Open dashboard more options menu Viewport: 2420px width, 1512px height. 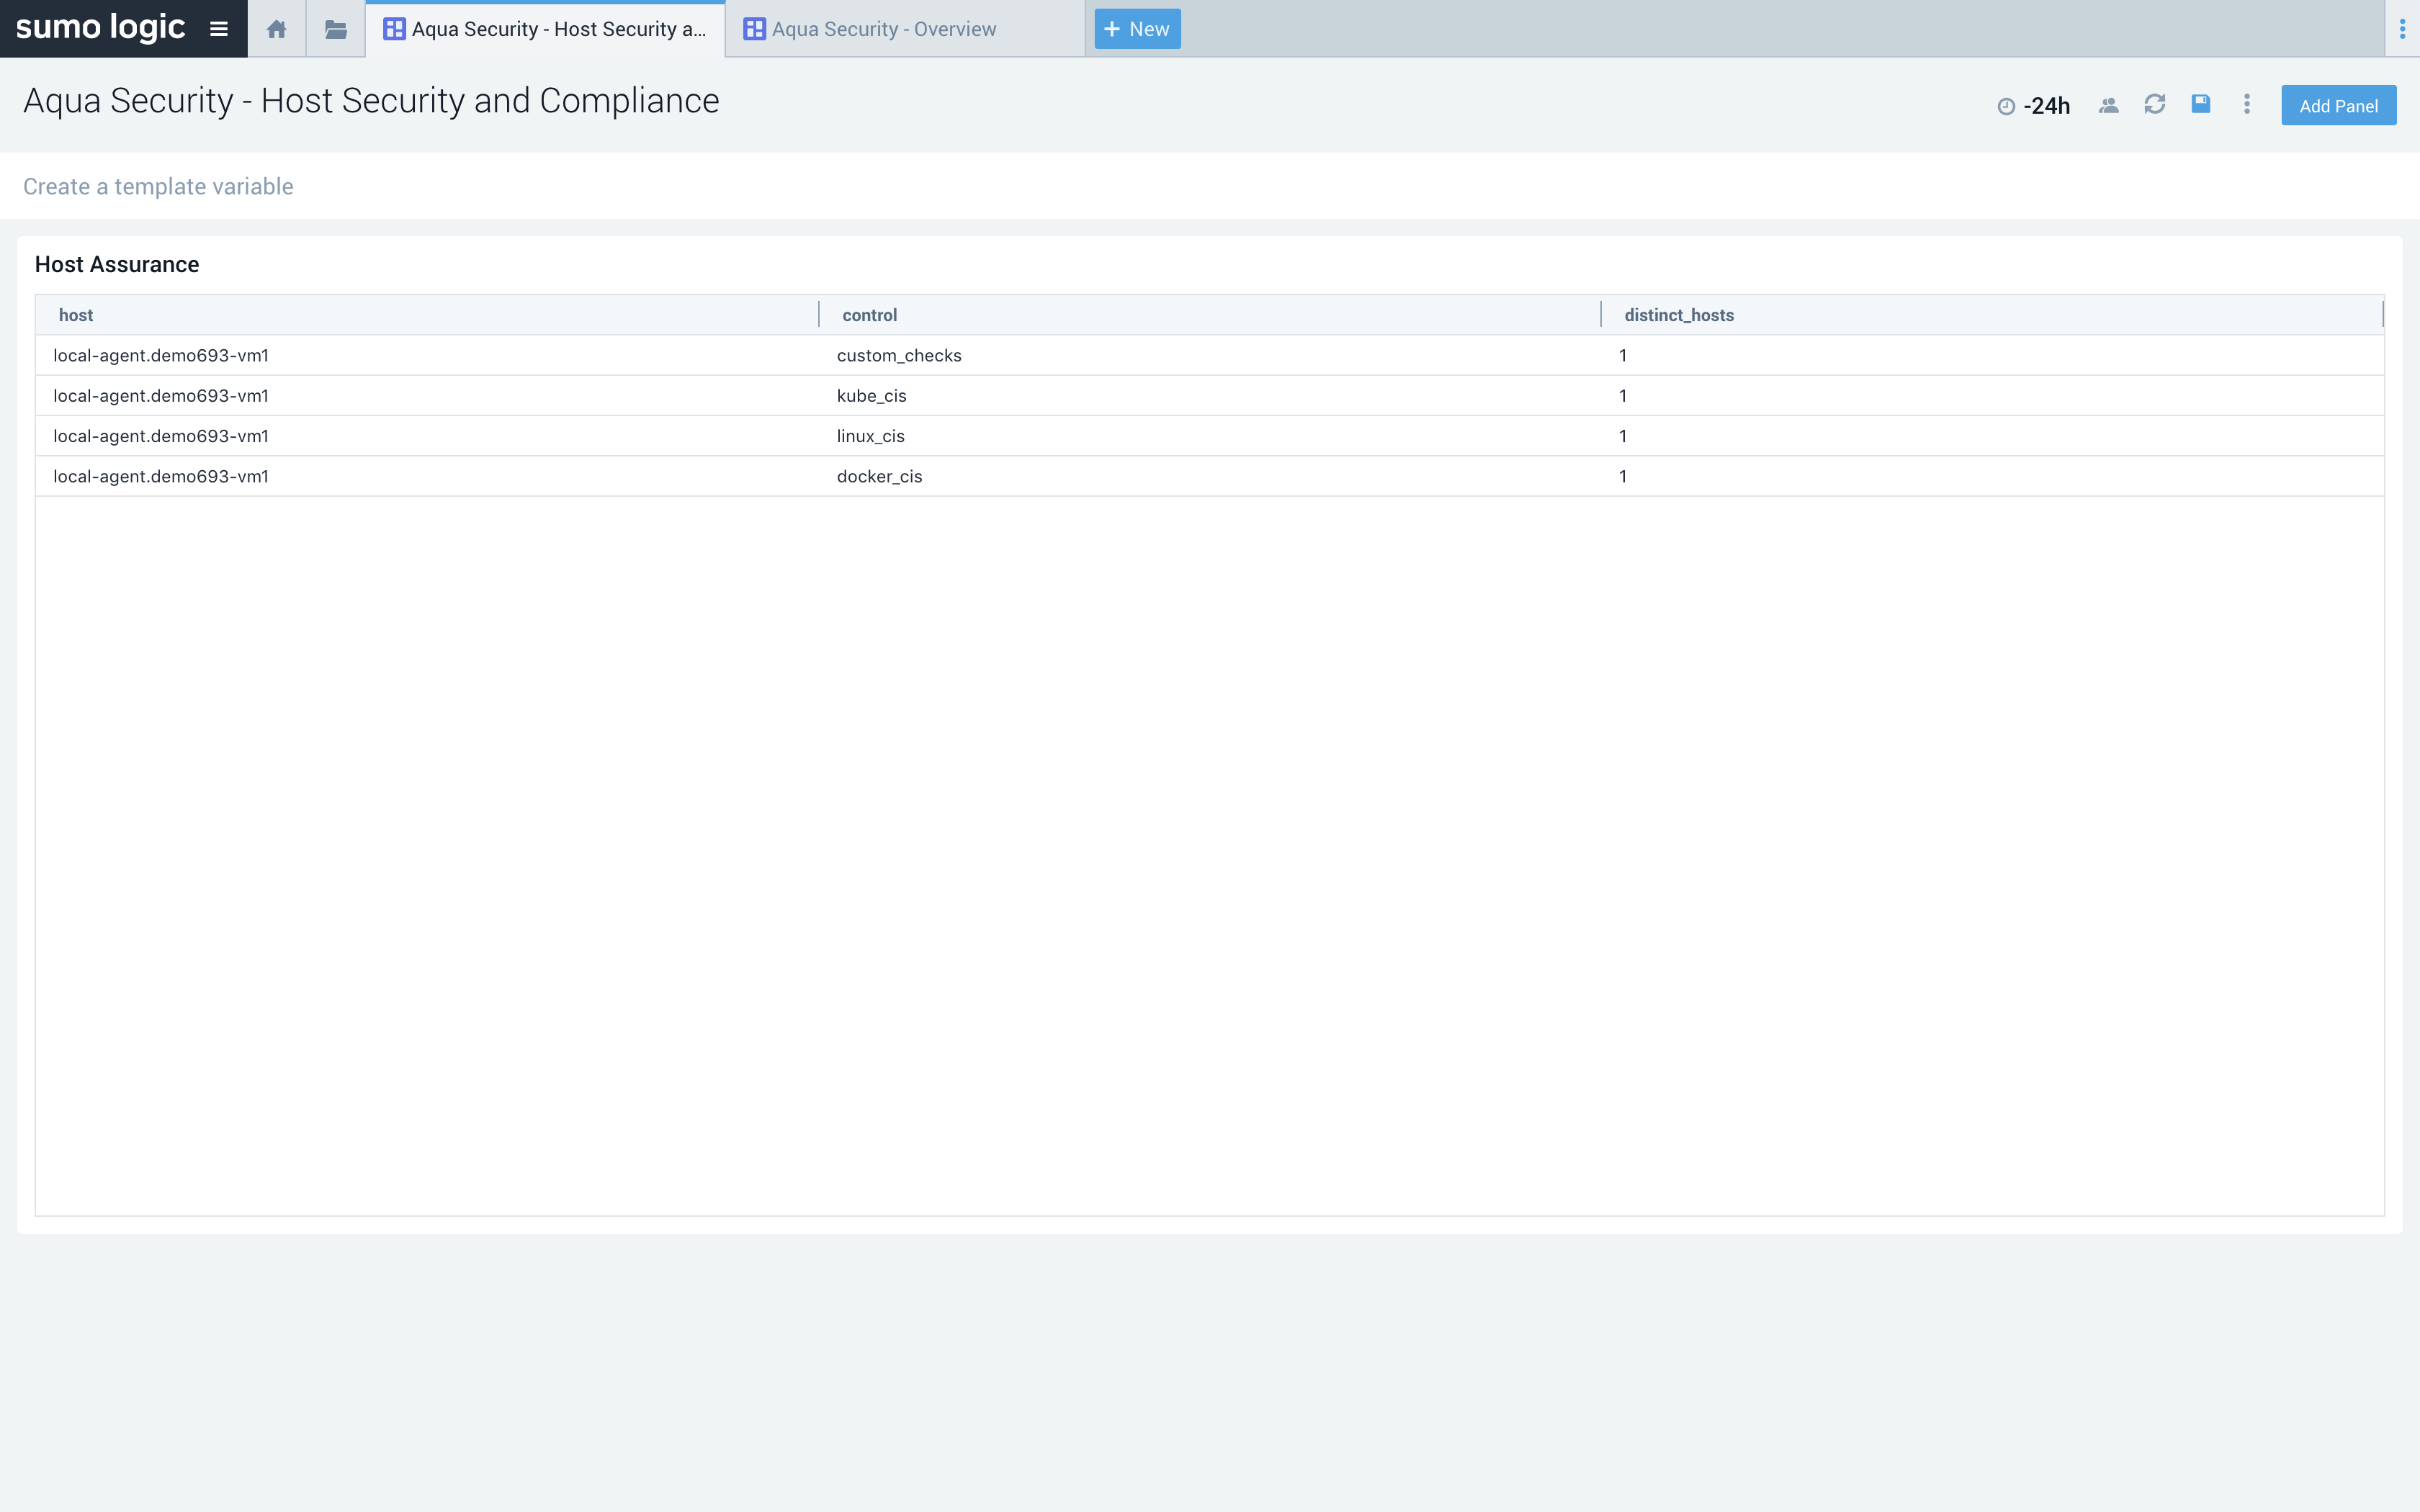(2246, 104)
